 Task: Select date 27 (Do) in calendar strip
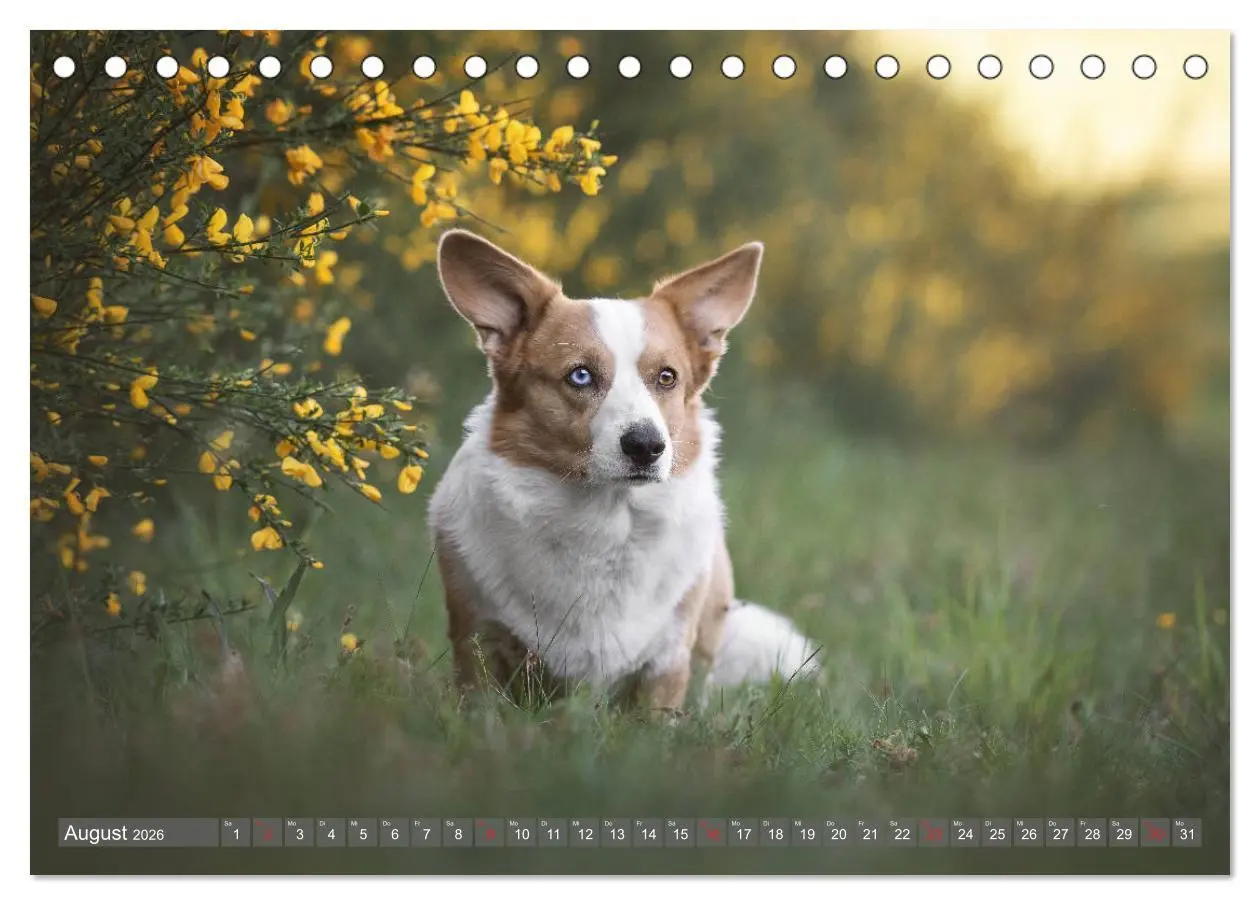[x=1060, y=833]
